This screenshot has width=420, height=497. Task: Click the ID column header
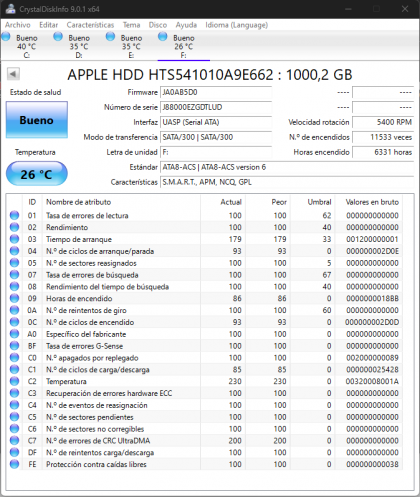click(32, 202)
